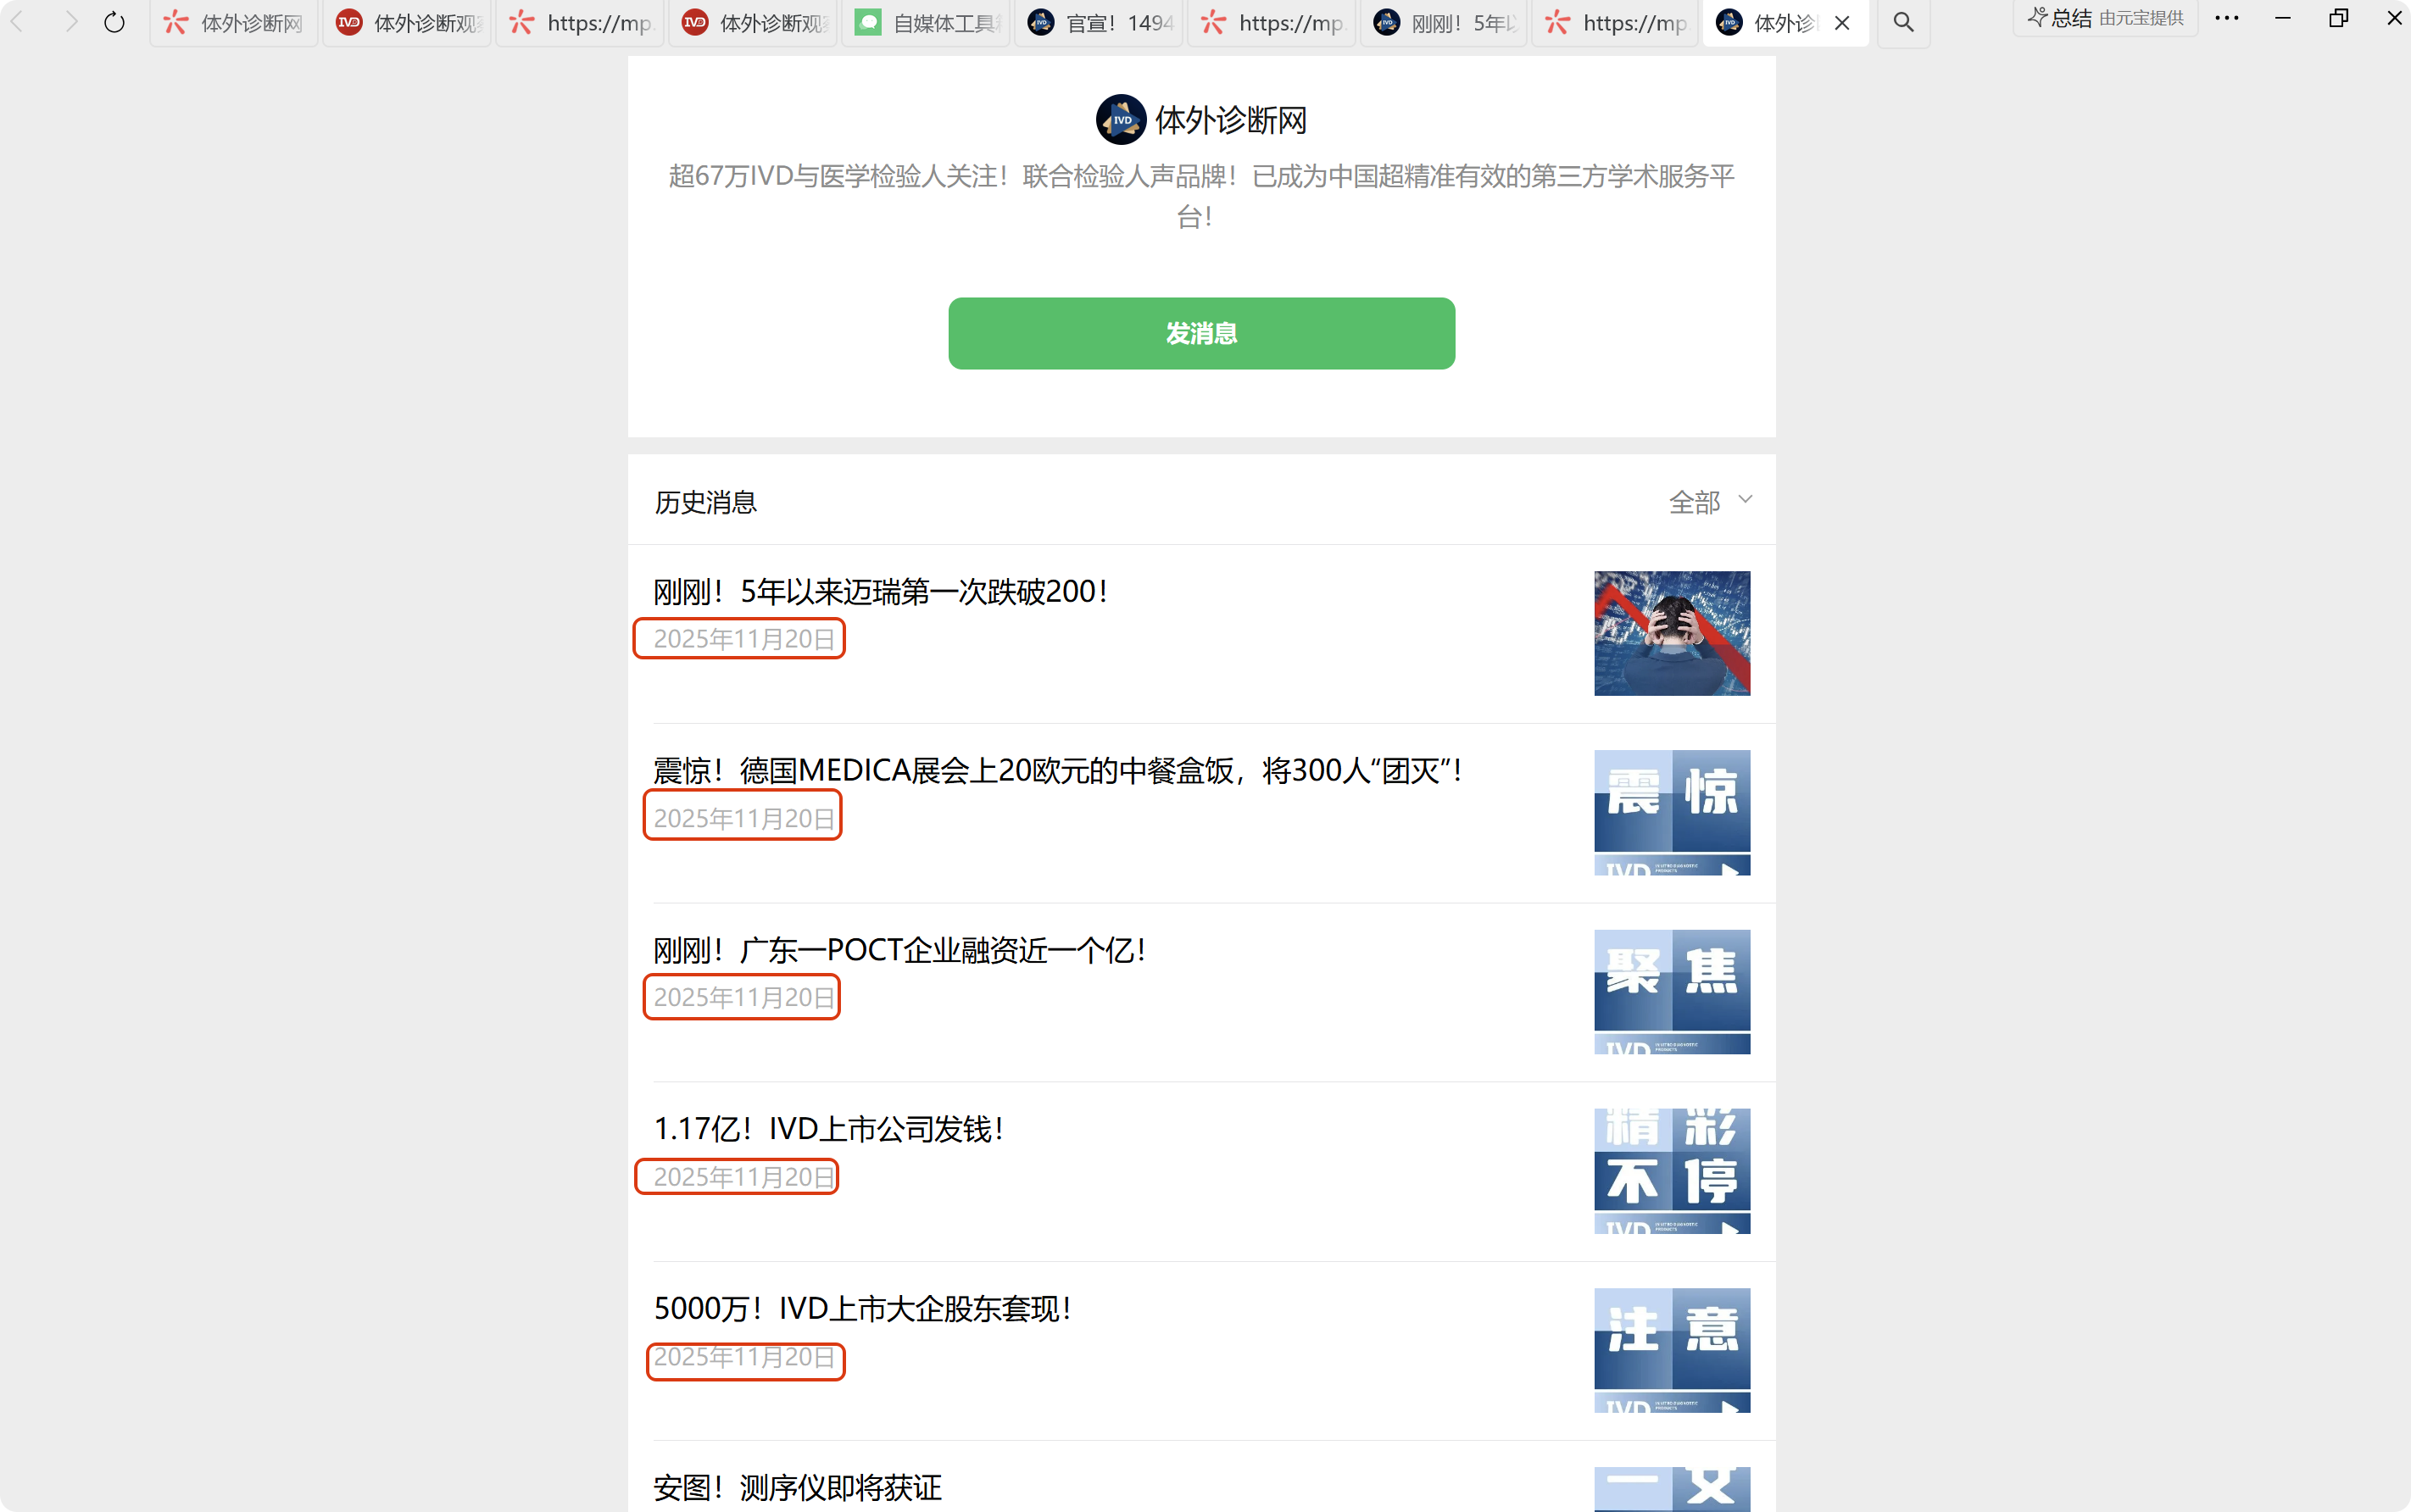Click the 体外诊断网 account name heading
2411x1512 pixels.
point(1231,120)
